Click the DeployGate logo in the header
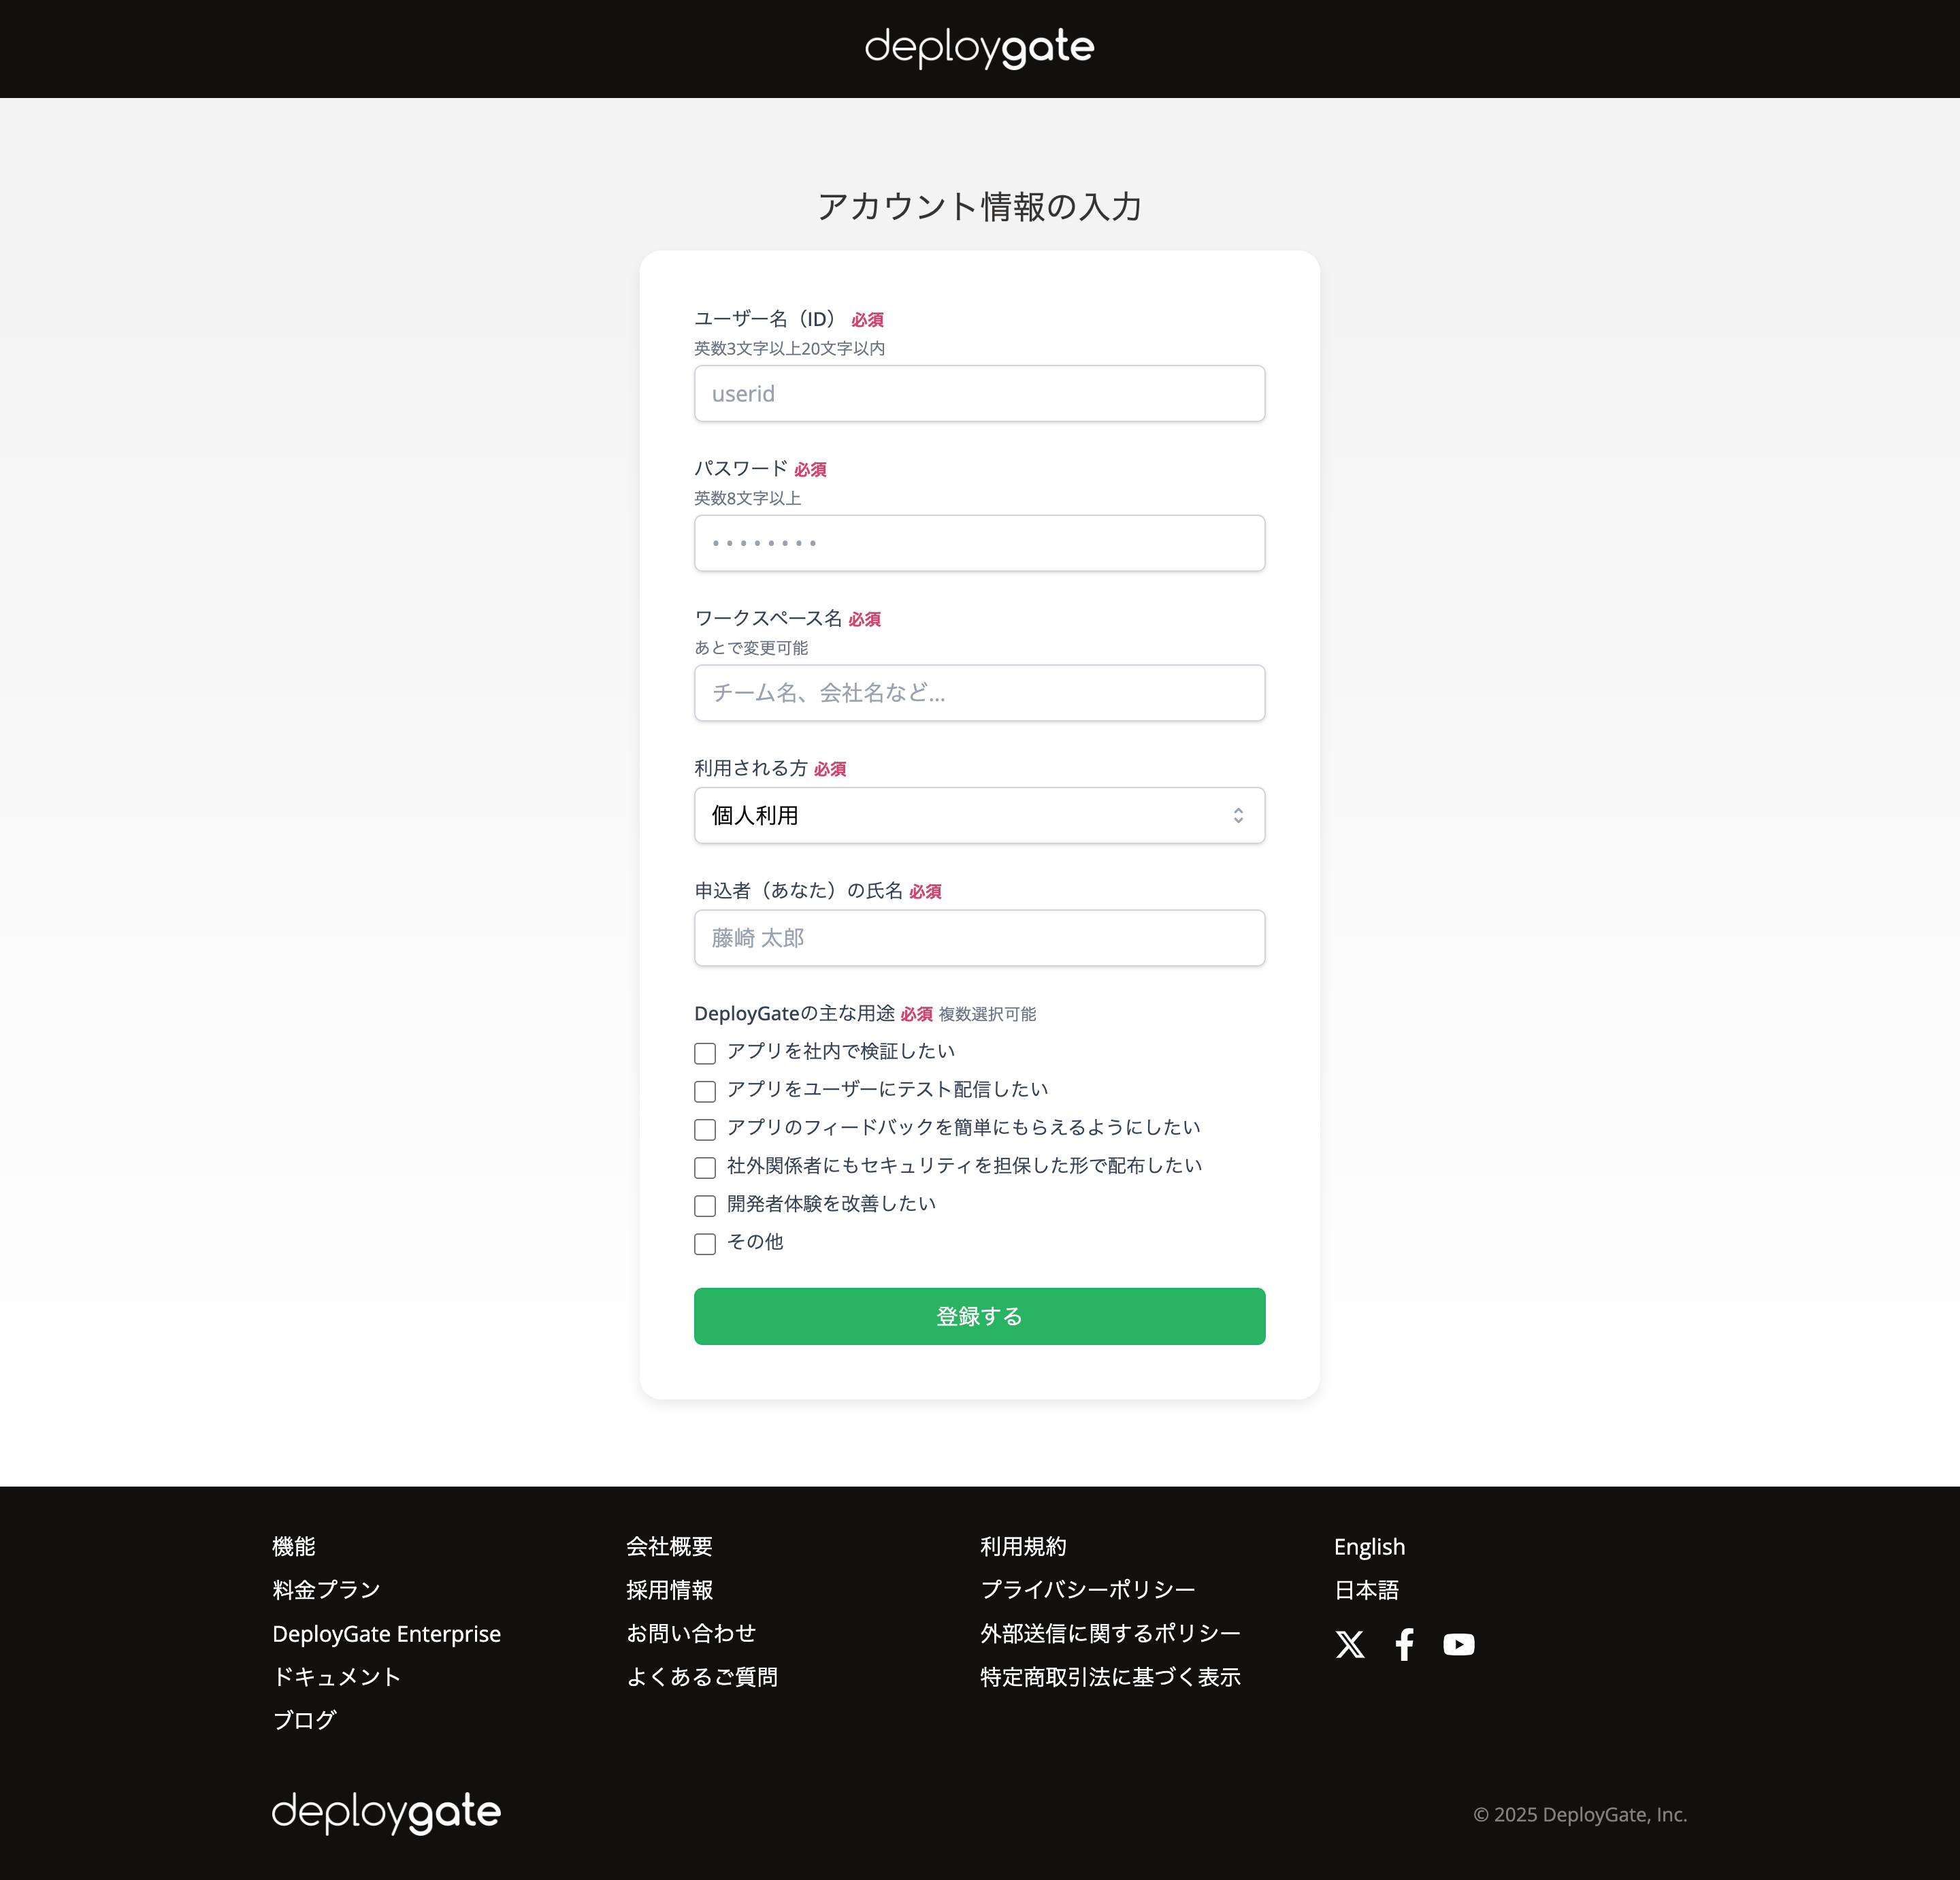Screen dimensions: 1960x1880 tap(979, 47)
